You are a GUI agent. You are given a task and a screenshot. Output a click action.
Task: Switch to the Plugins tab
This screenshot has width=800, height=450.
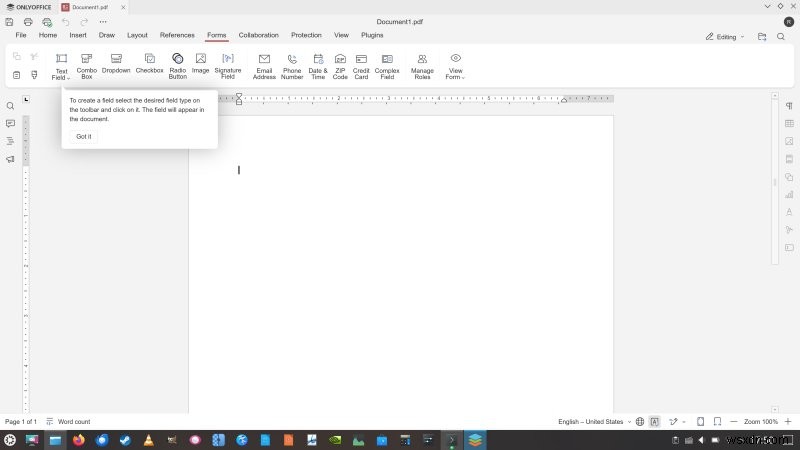[x=372, y=35]
